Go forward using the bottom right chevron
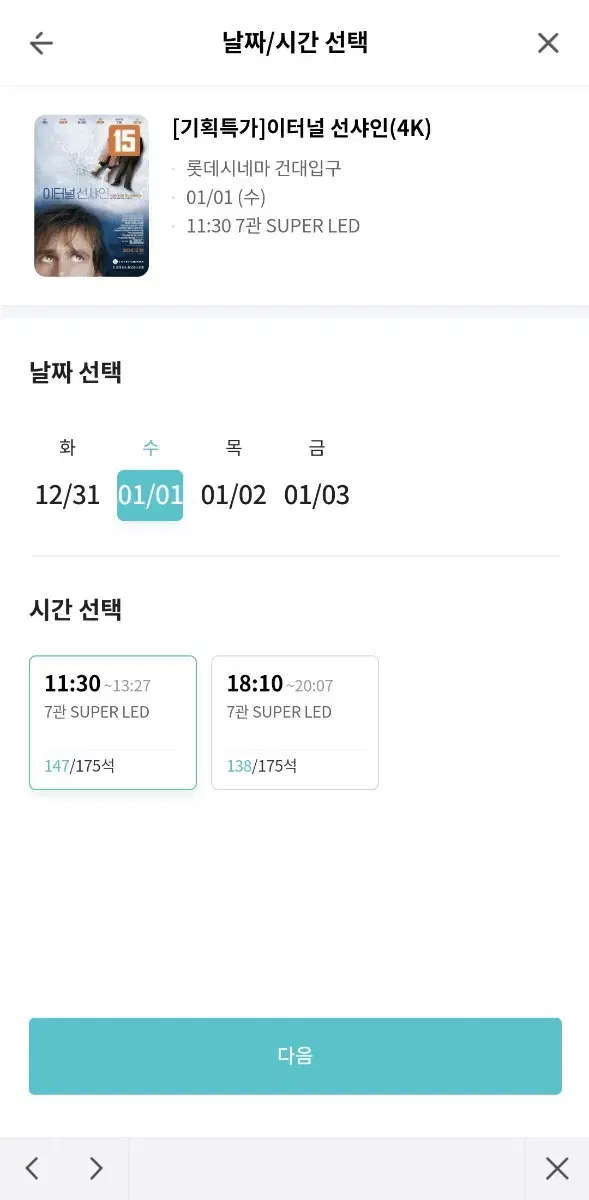 [x=96, y=1168]
